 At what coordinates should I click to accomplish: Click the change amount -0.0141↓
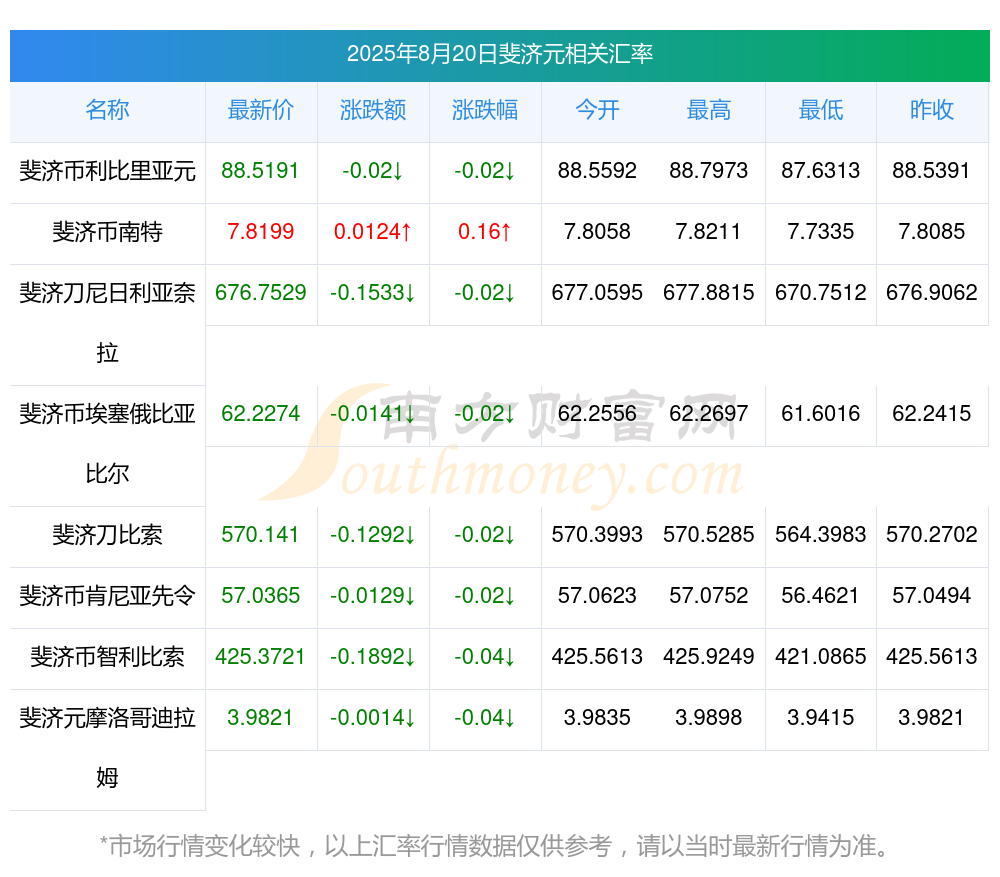tap(373, 413)
